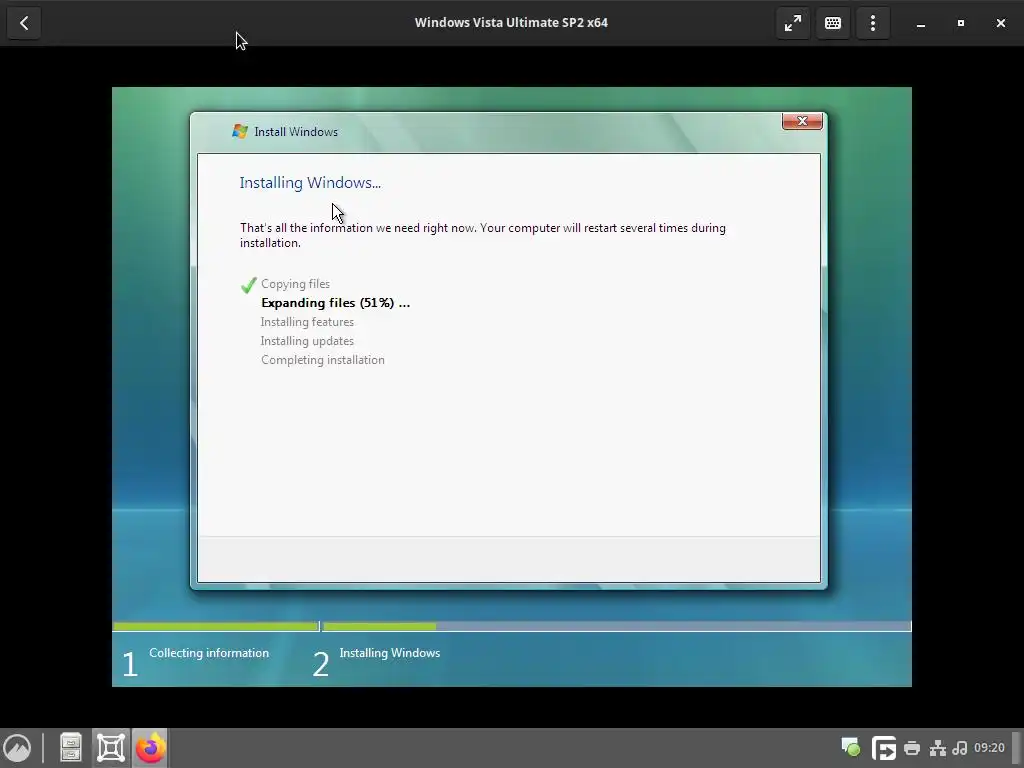Click the logout session tray icon
Image resolution: width=1024 pixels, height=768 pixels.
[x=883, y=748]
